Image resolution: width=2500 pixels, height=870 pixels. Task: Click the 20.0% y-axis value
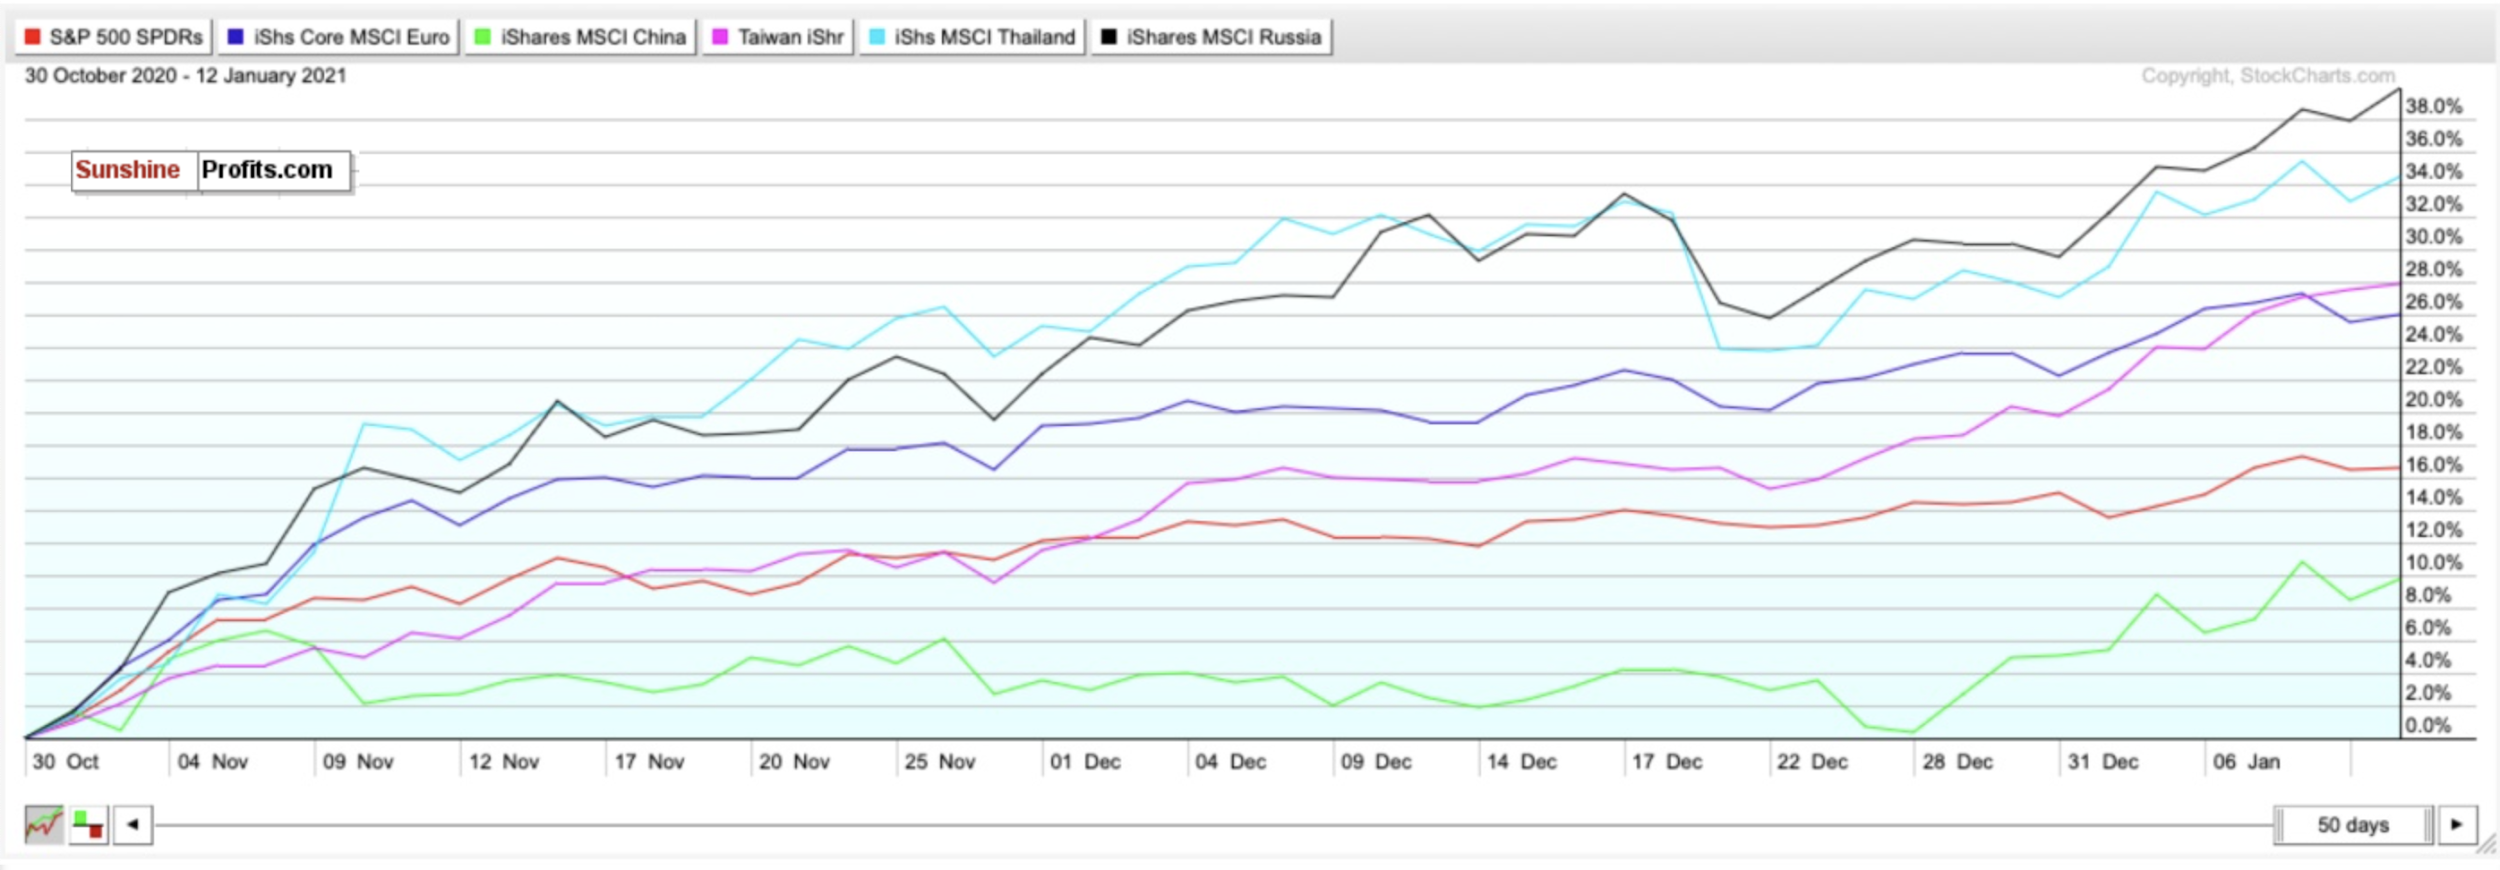click(x=2434, y=399)
